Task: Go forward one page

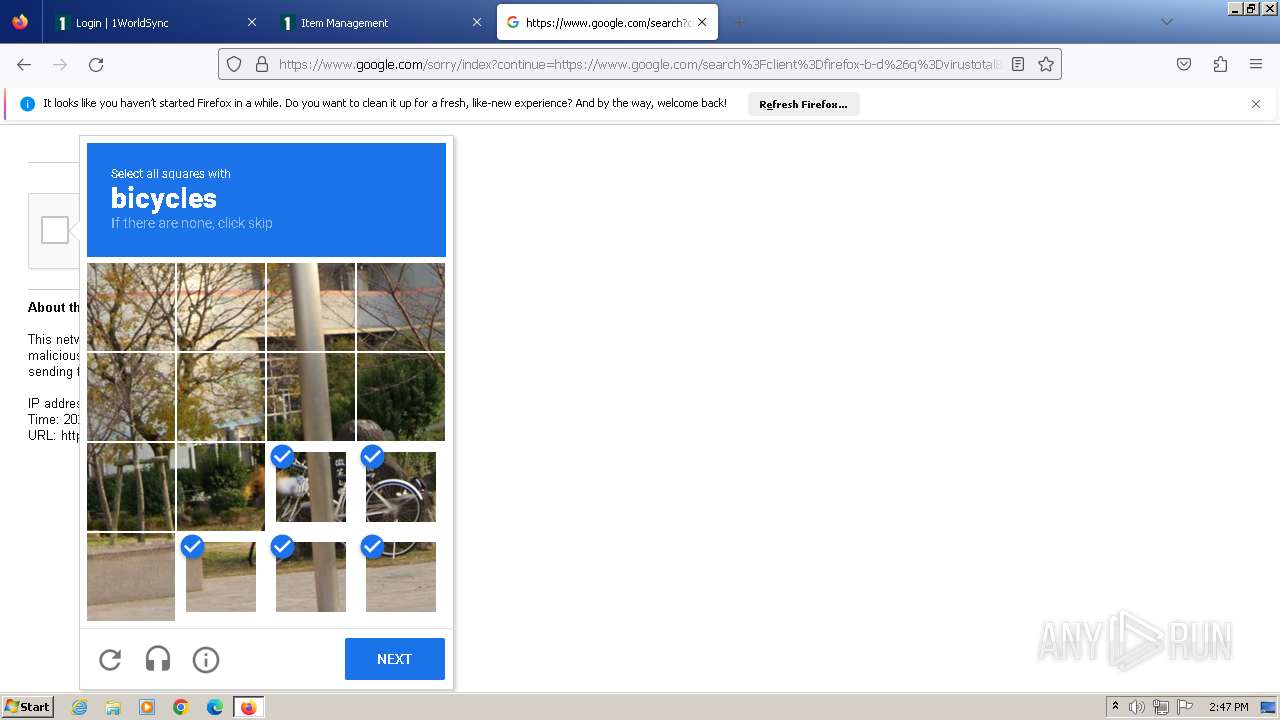Action: pyautogui.click(x=60, y=64)
